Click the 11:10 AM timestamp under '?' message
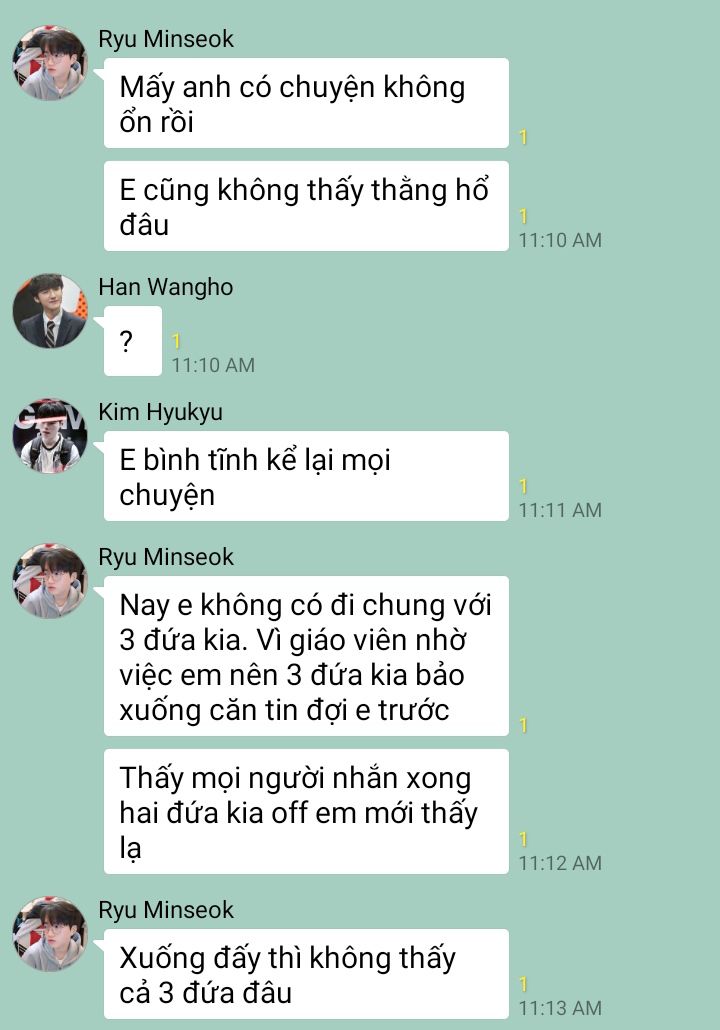Screen dimensions: 720x1030 coord(213,365)
